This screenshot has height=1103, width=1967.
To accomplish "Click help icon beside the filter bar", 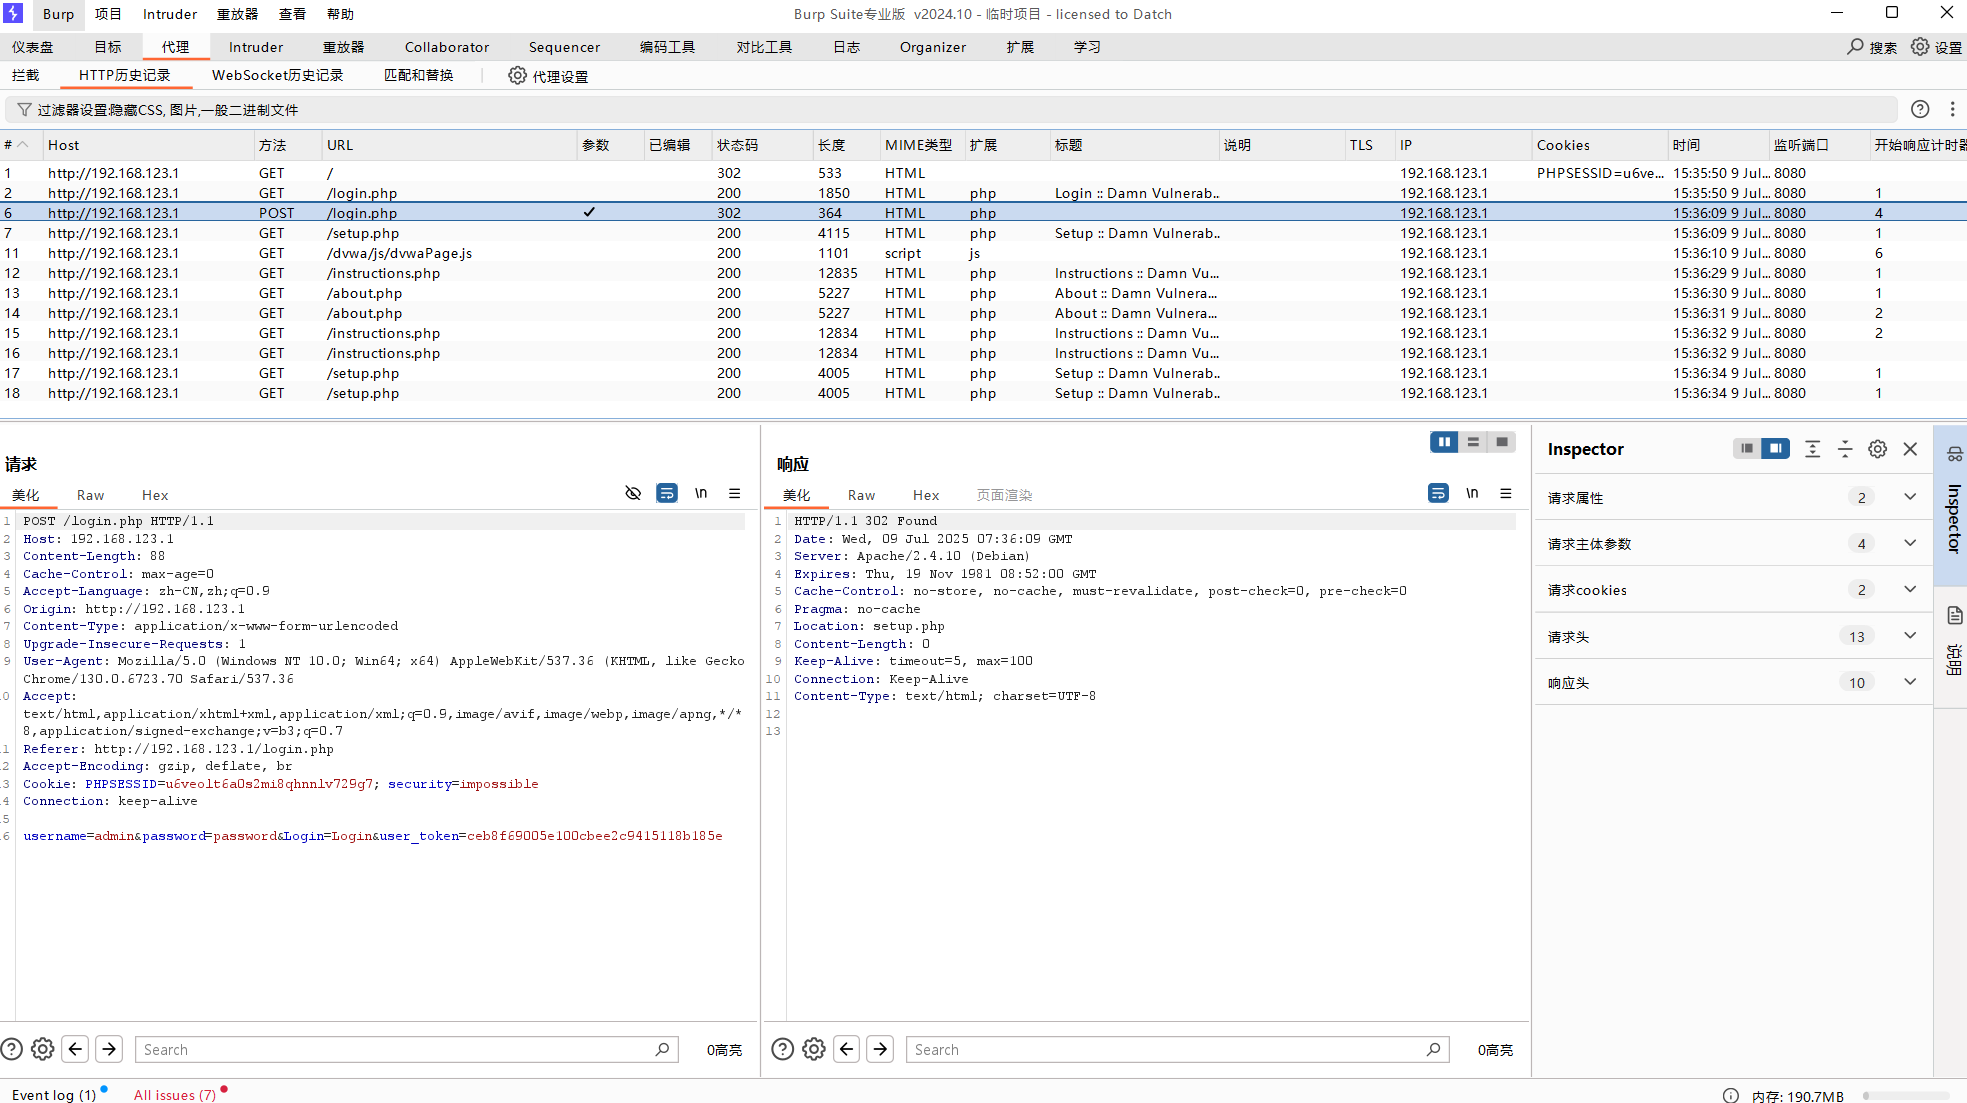I will [1919, 110].
